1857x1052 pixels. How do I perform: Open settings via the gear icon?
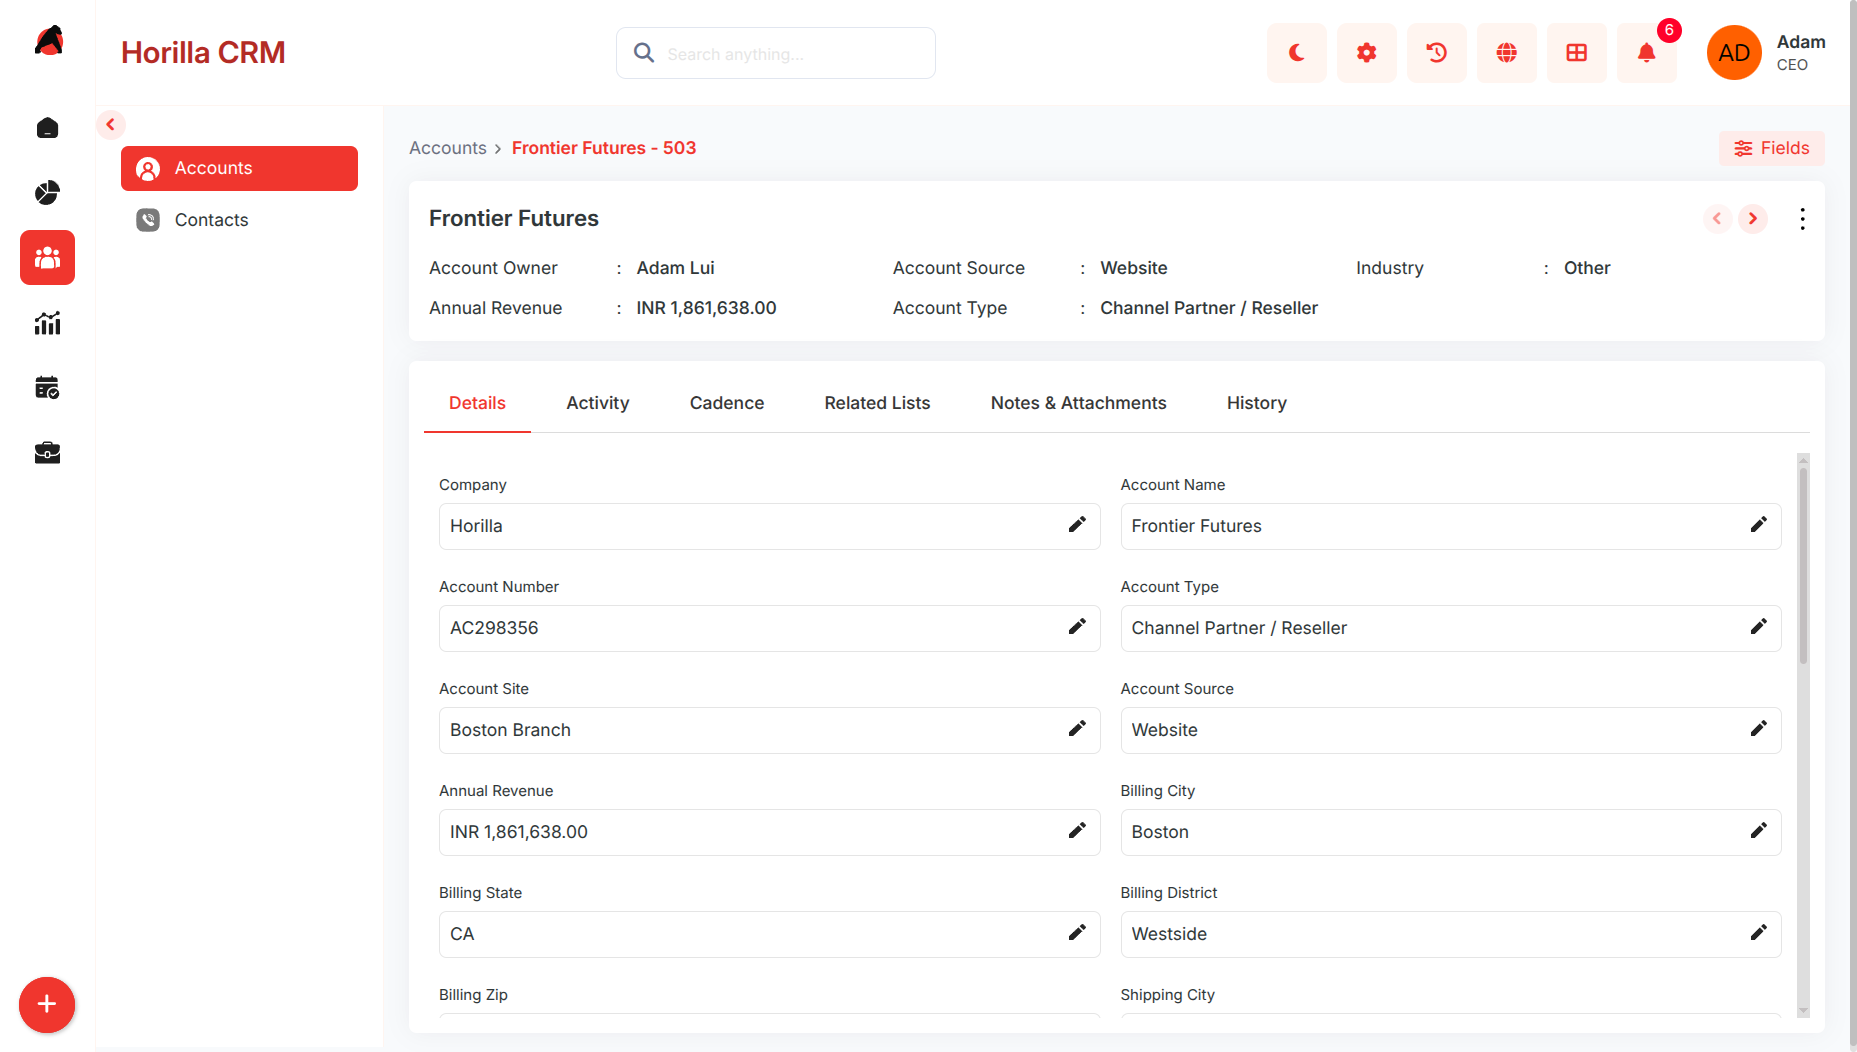coord(1366,53)
